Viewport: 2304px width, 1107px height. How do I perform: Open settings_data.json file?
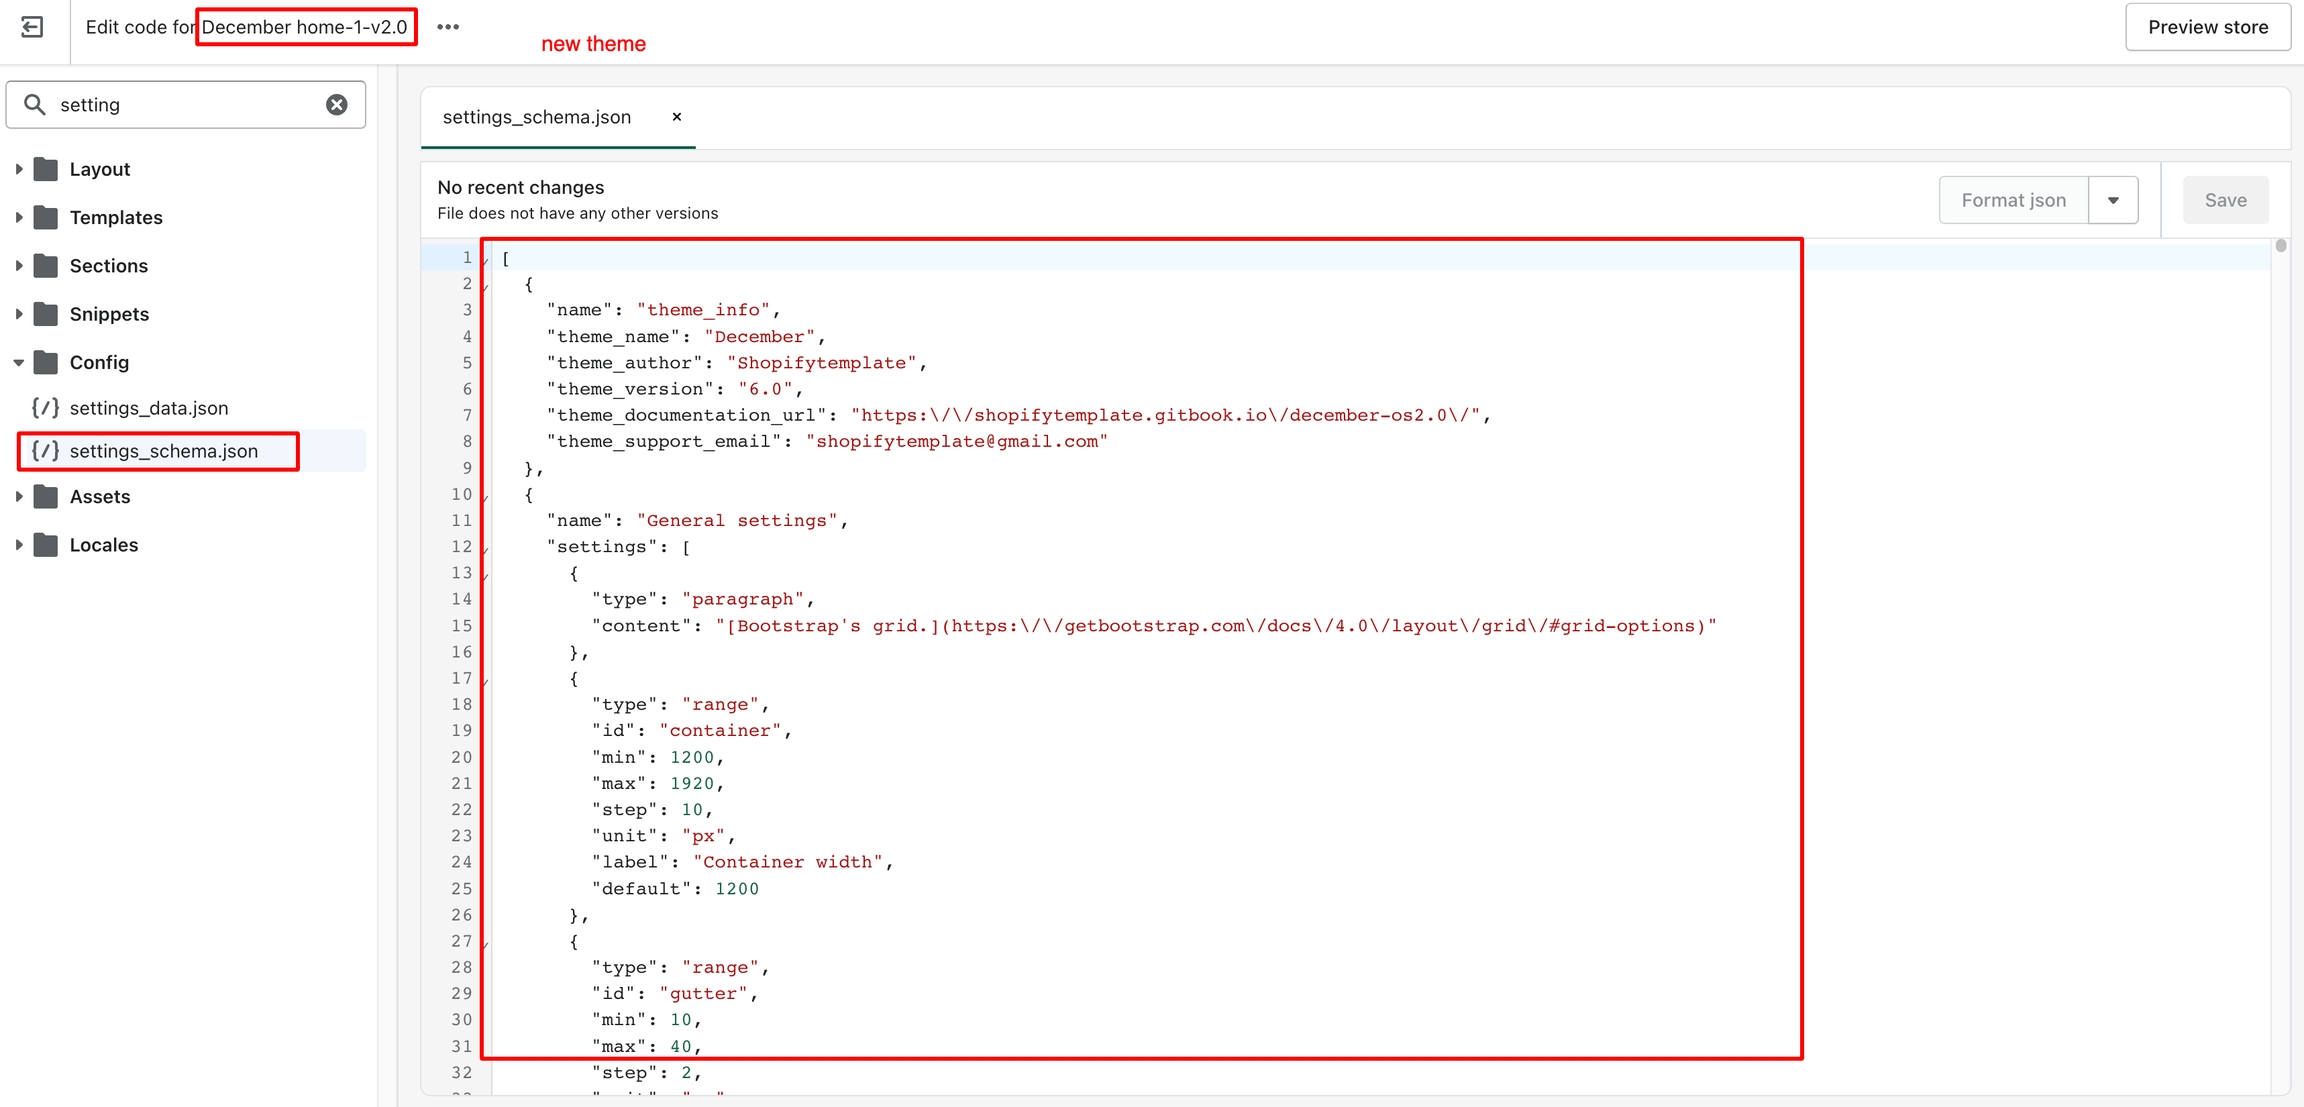click(x=148, y=408)
